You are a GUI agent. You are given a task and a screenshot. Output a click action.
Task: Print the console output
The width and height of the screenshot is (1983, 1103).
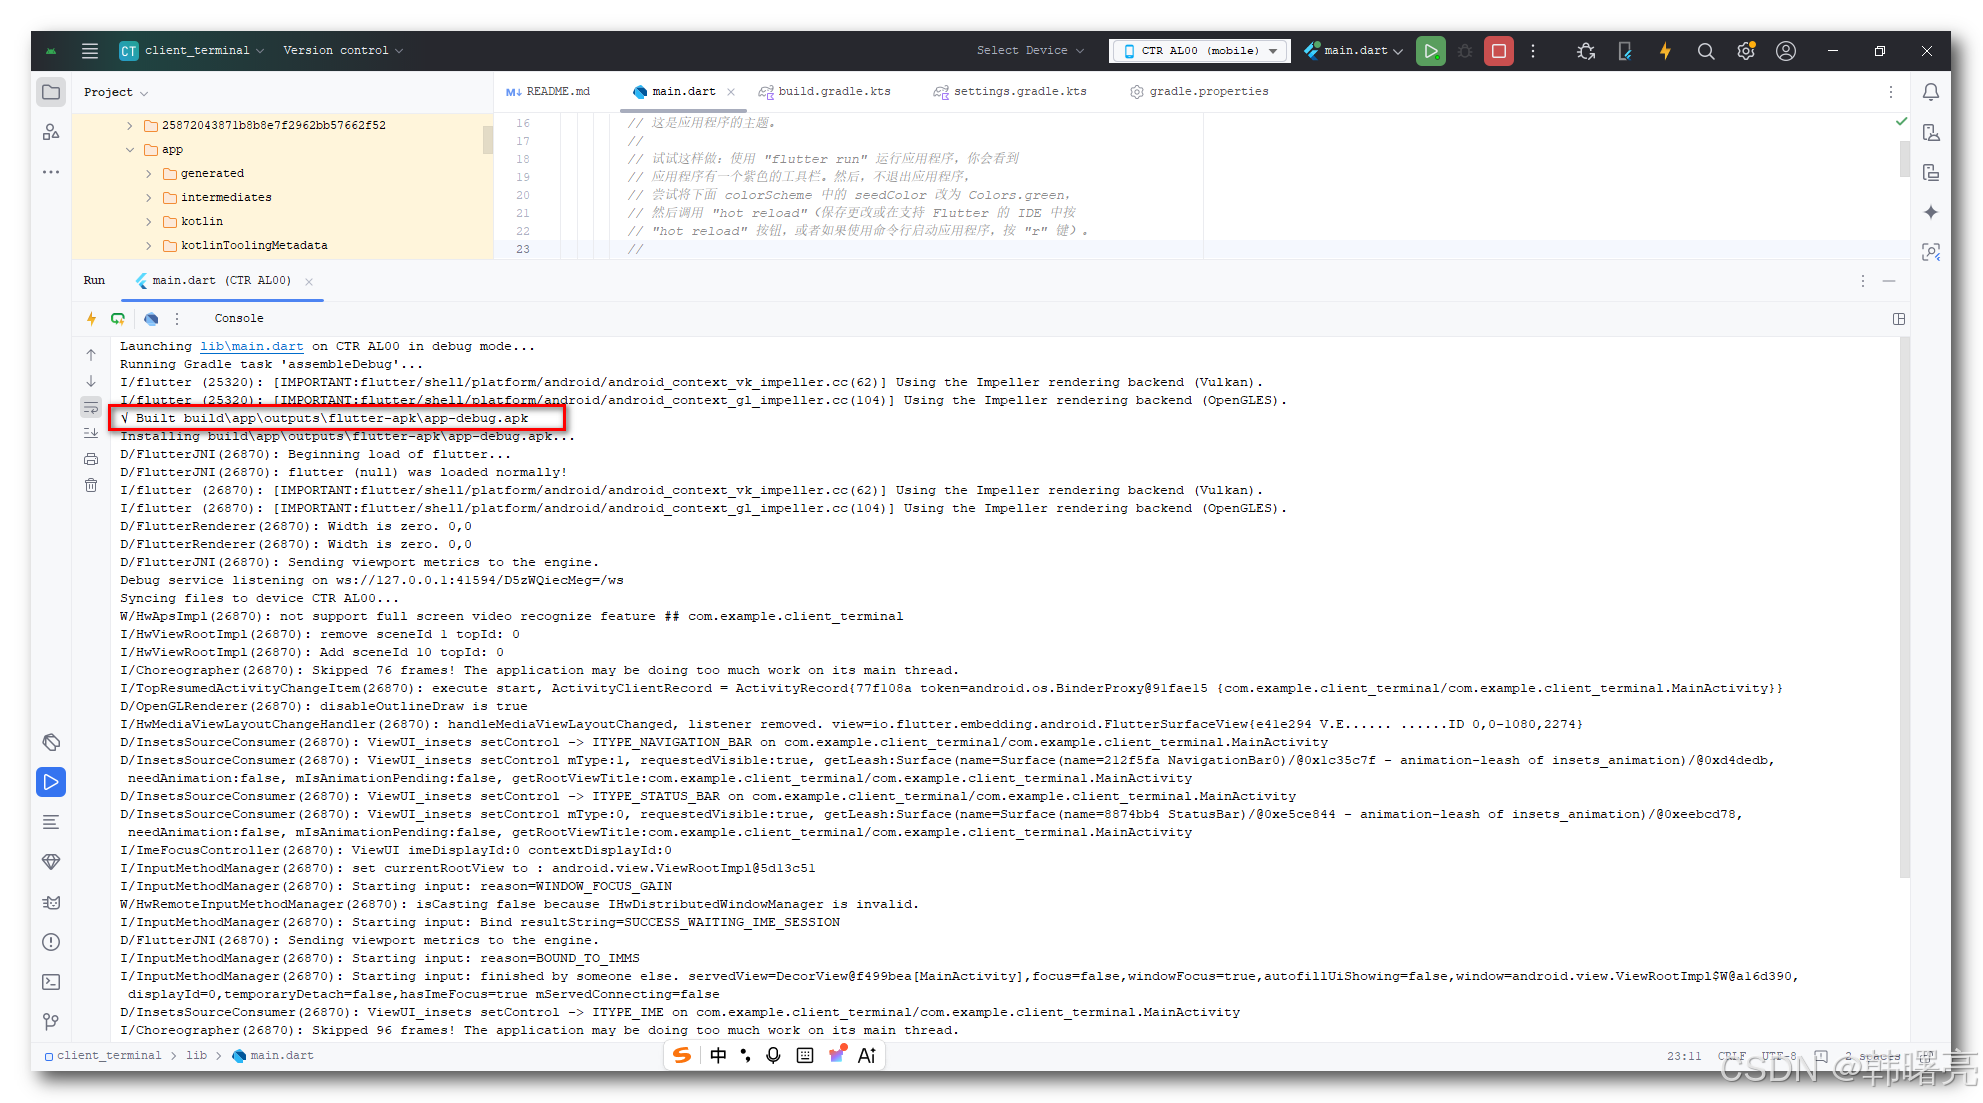coord(91,459)
